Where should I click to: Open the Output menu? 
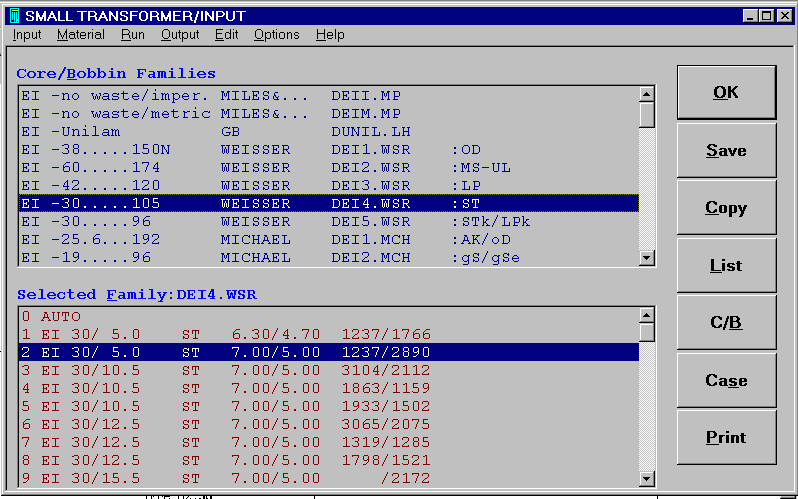180,35
